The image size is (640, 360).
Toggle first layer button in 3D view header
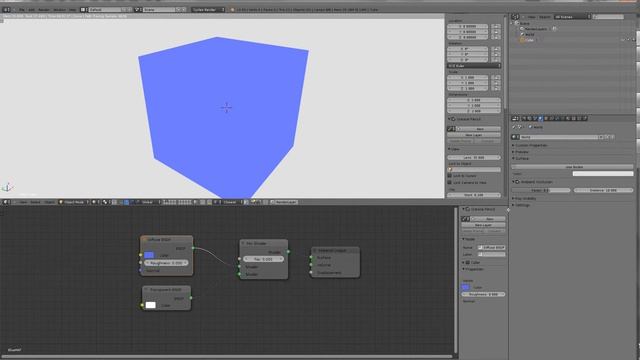164,201
